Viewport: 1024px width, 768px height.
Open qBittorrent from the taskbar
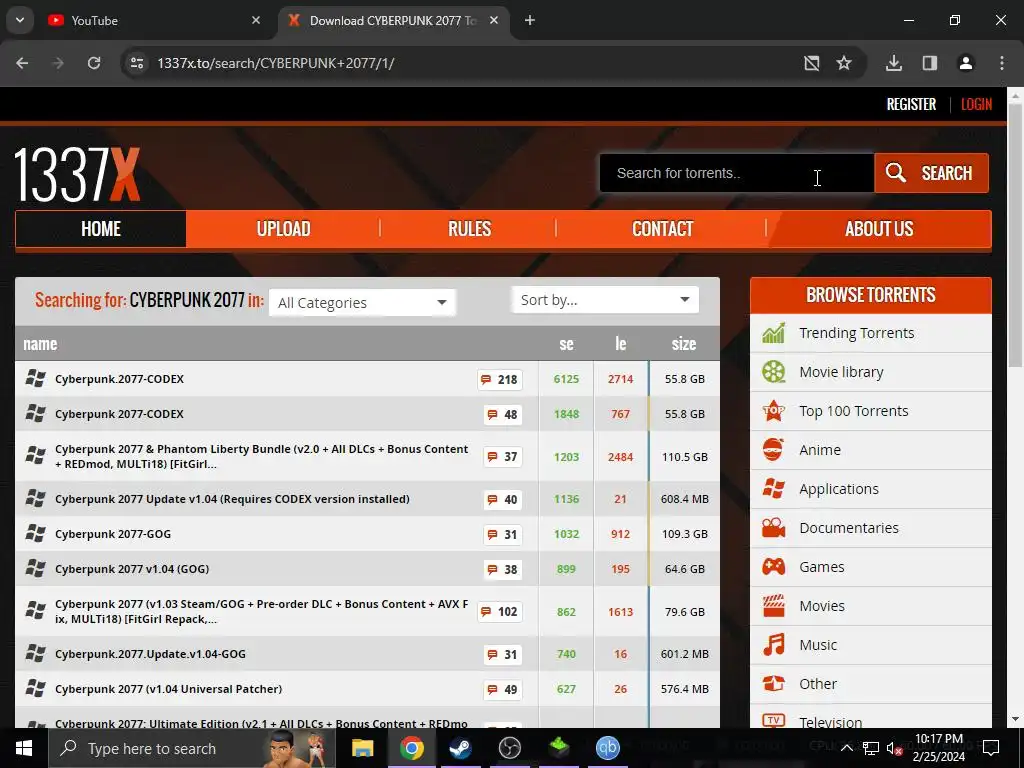pos(607,748)
